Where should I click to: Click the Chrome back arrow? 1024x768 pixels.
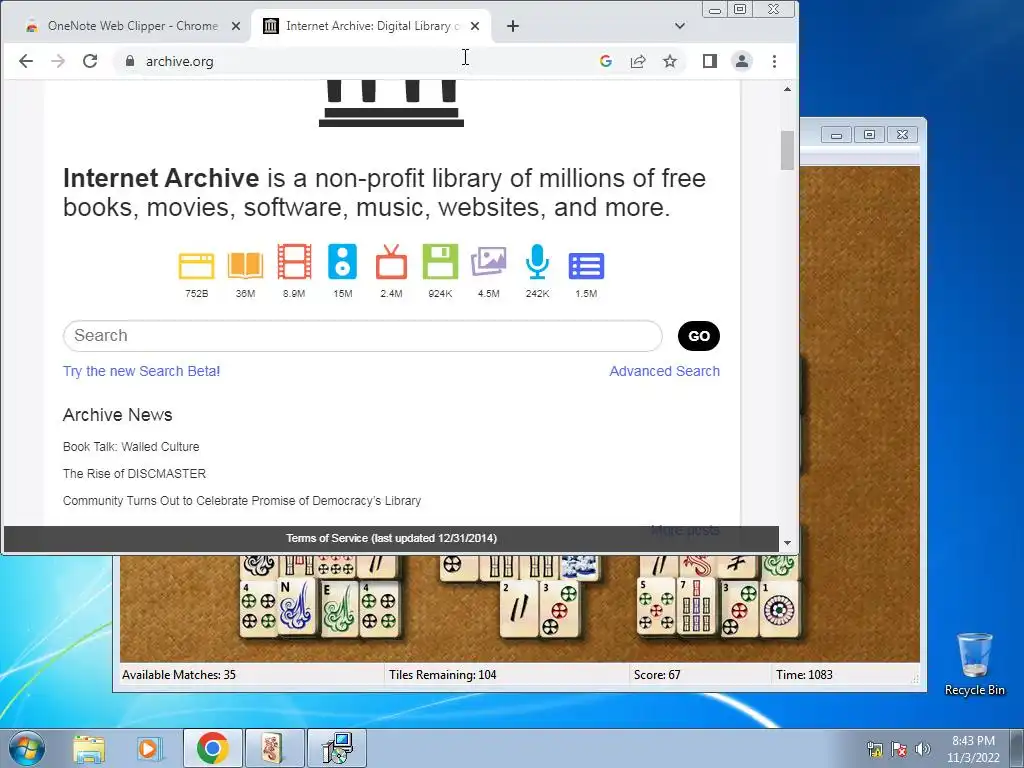click(25, 61)
